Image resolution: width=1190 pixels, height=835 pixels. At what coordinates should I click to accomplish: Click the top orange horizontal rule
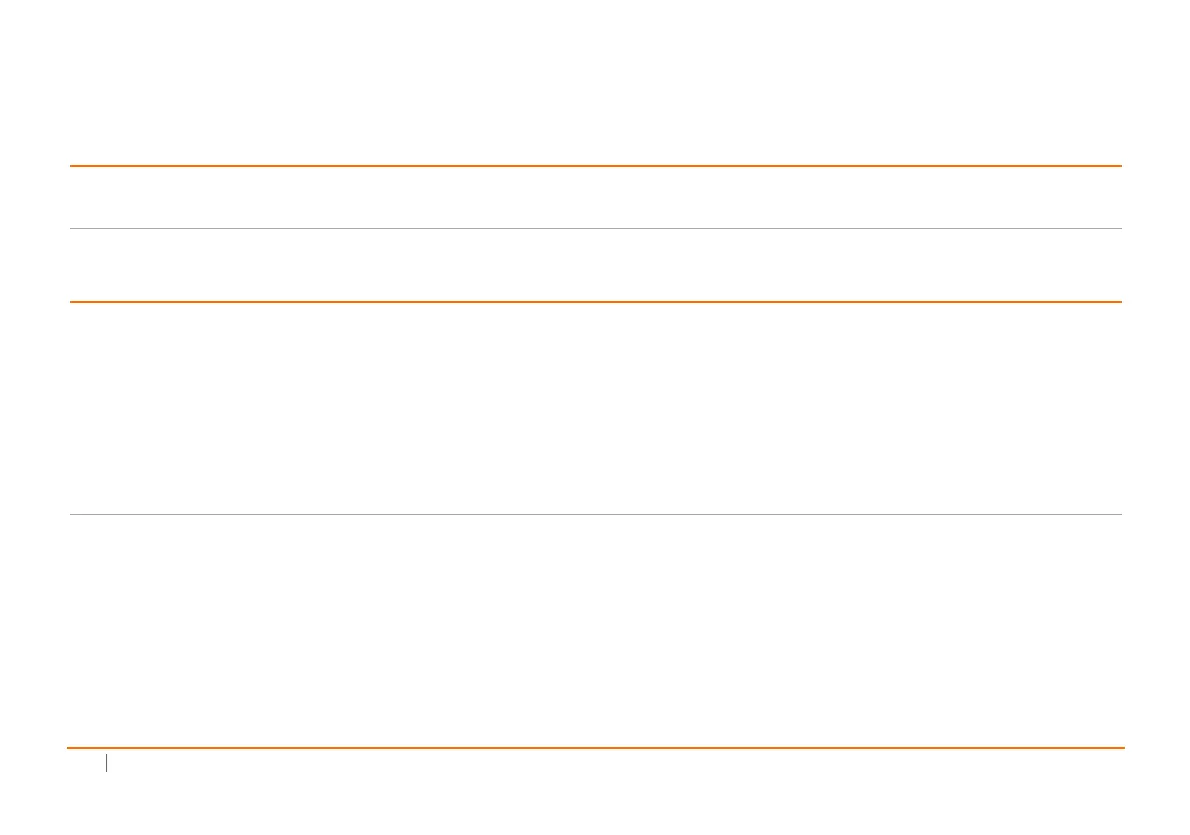point(595,166)
